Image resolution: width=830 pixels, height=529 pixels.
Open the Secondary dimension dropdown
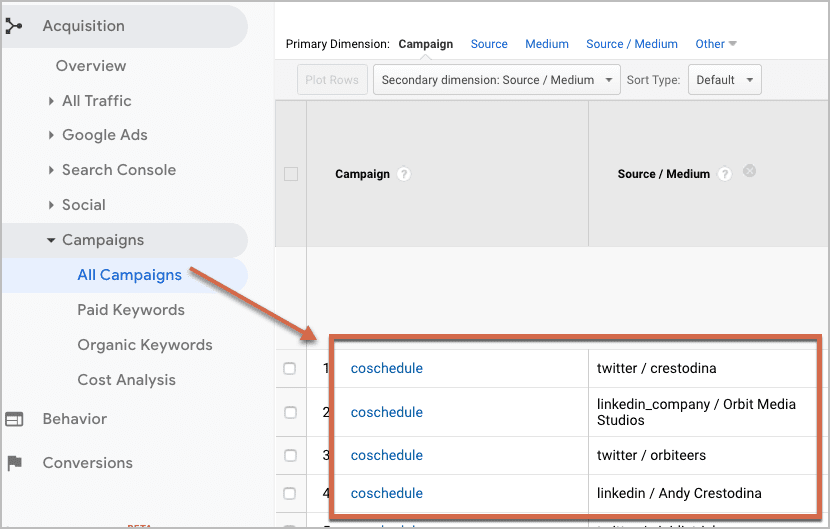point(496,80)
